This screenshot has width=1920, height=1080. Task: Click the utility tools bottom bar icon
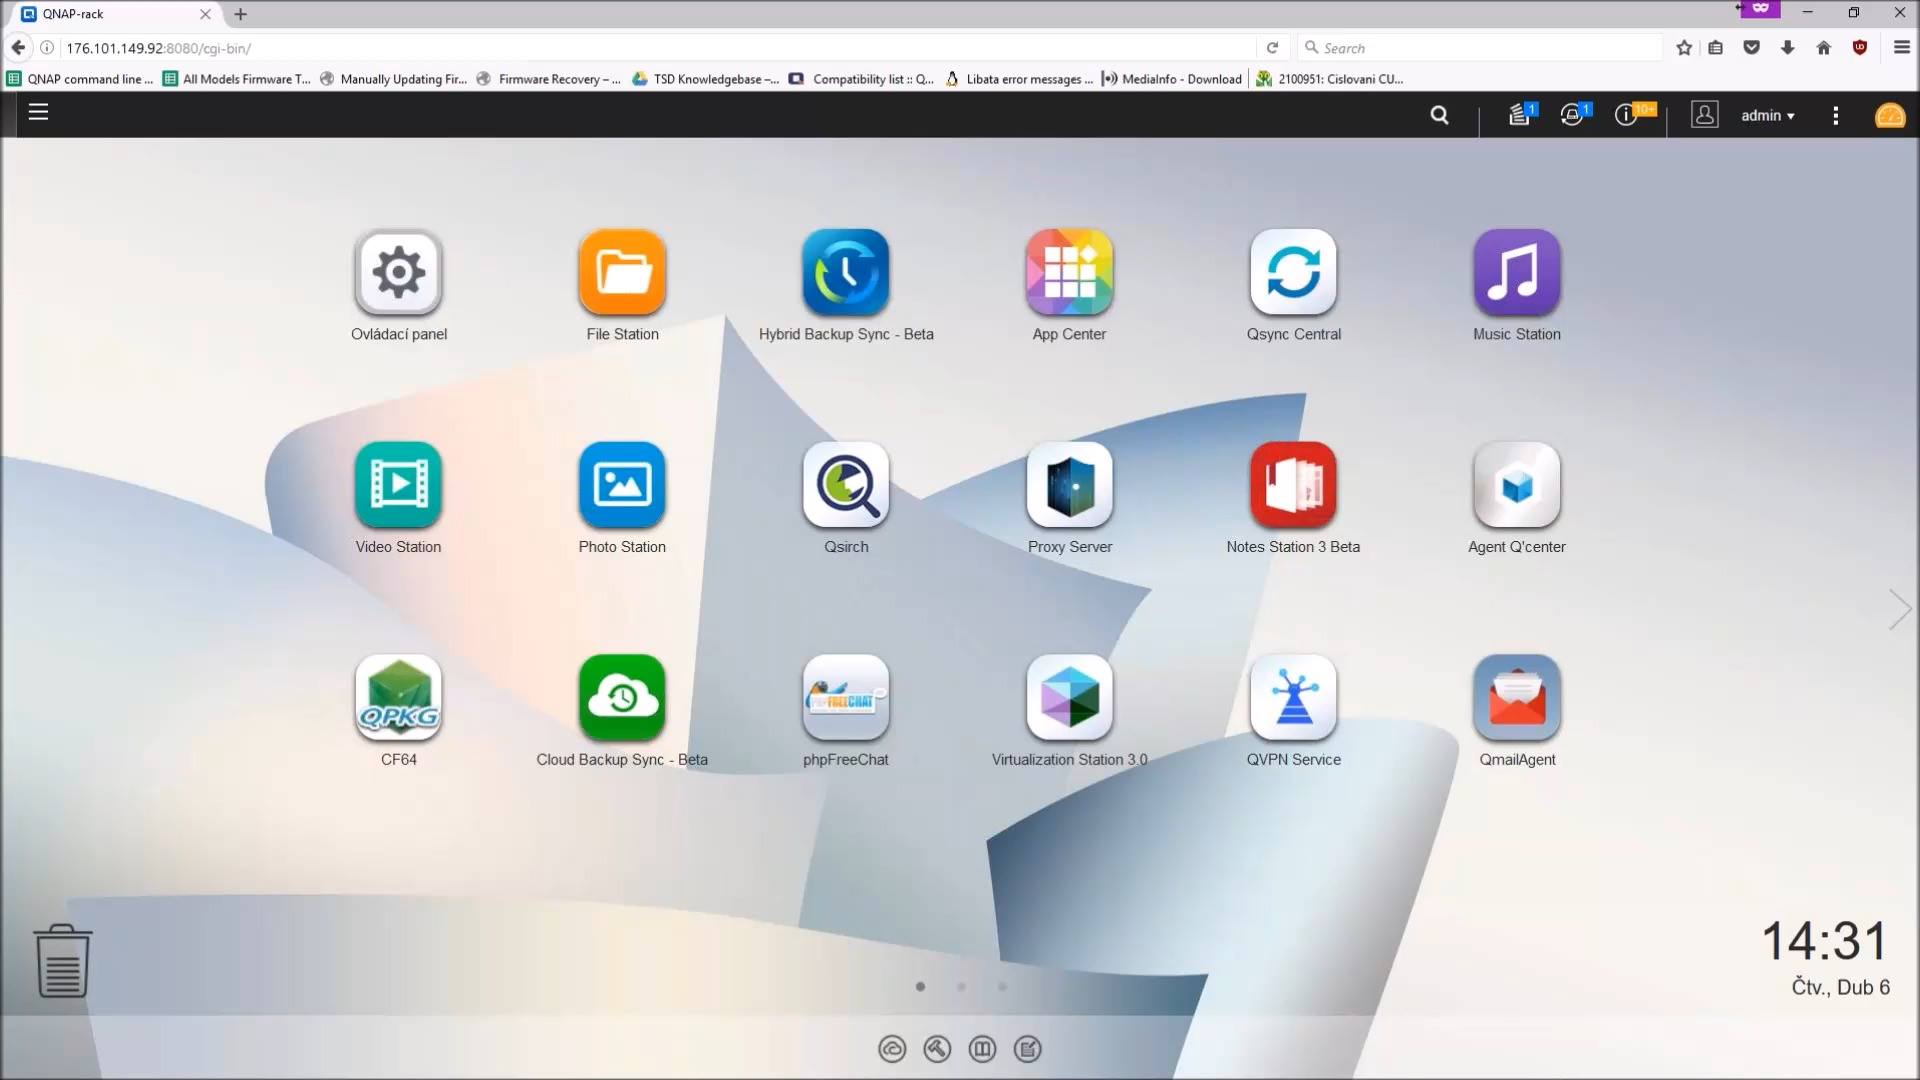937,1049
